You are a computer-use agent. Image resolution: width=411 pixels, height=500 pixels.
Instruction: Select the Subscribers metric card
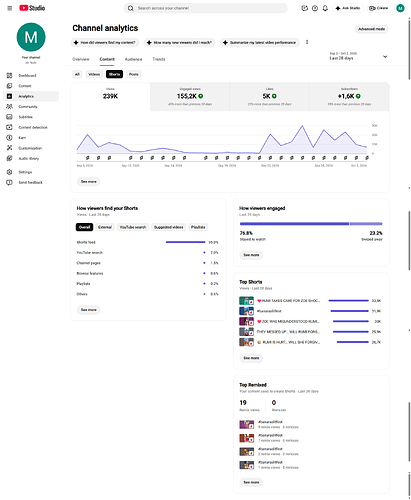(x=349, y=97)
